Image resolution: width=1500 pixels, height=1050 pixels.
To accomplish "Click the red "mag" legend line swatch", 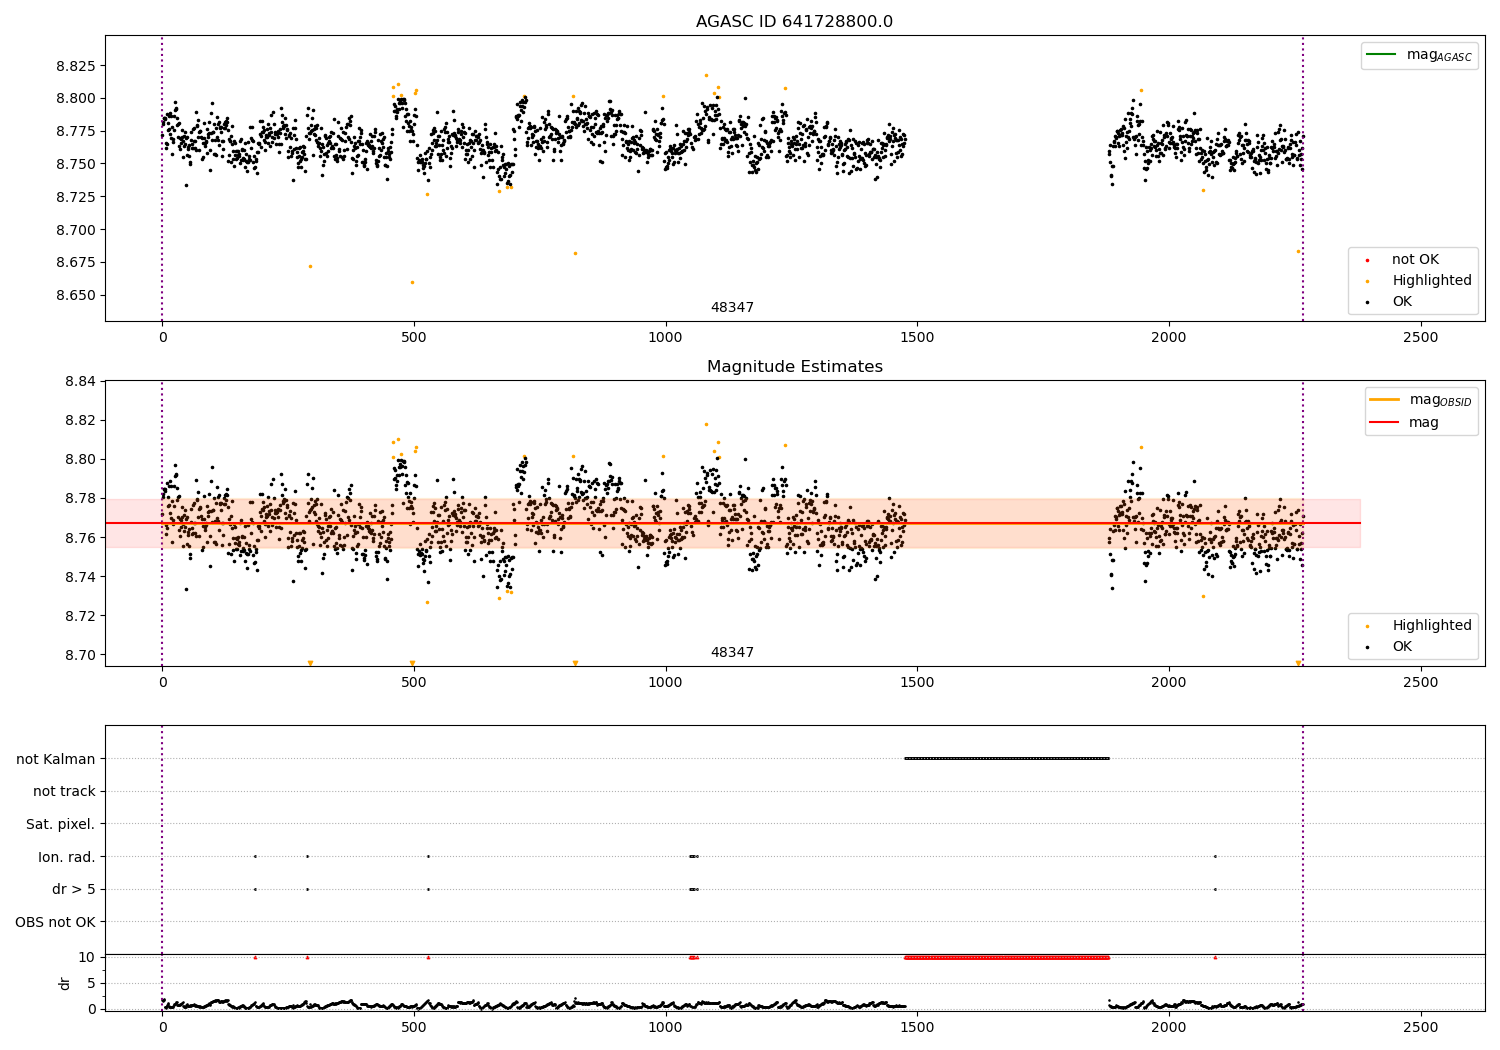I will [1384, 422].
